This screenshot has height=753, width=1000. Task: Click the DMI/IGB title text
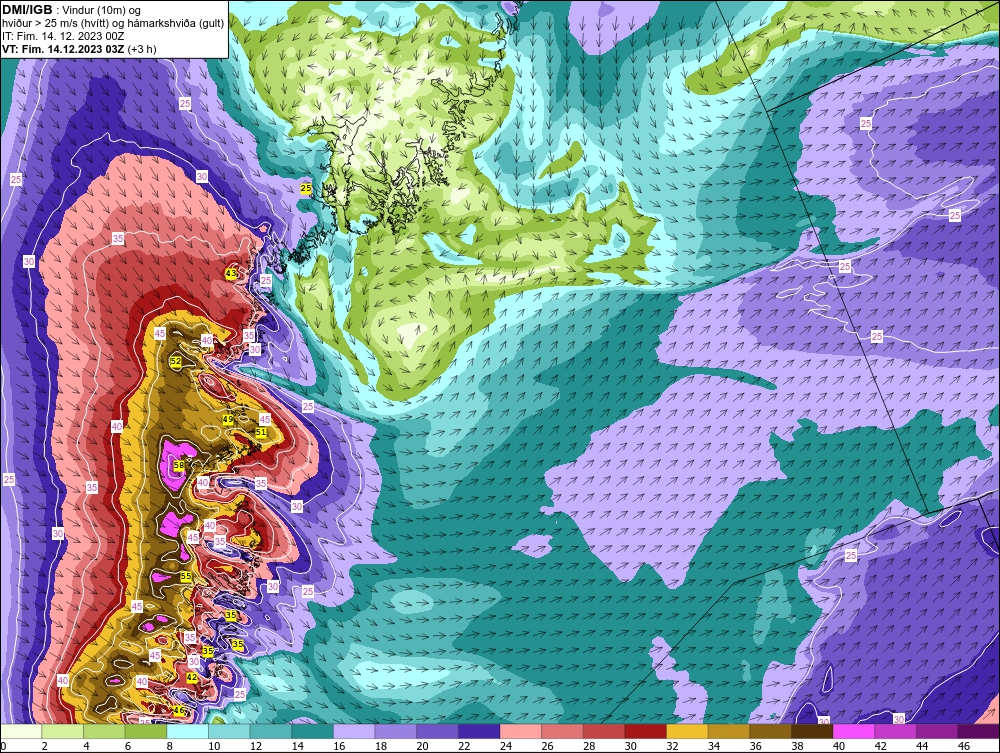[27, 10]
